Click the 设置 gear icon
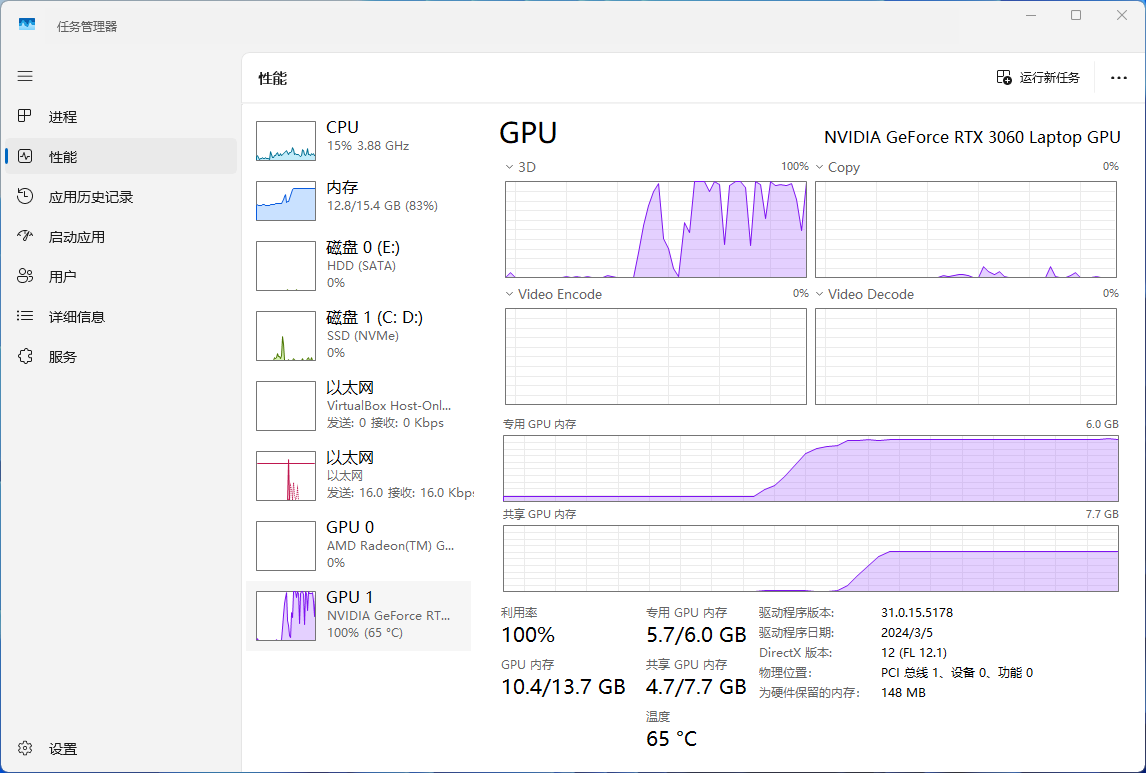 pyautogui.click(x=25, y=749)
